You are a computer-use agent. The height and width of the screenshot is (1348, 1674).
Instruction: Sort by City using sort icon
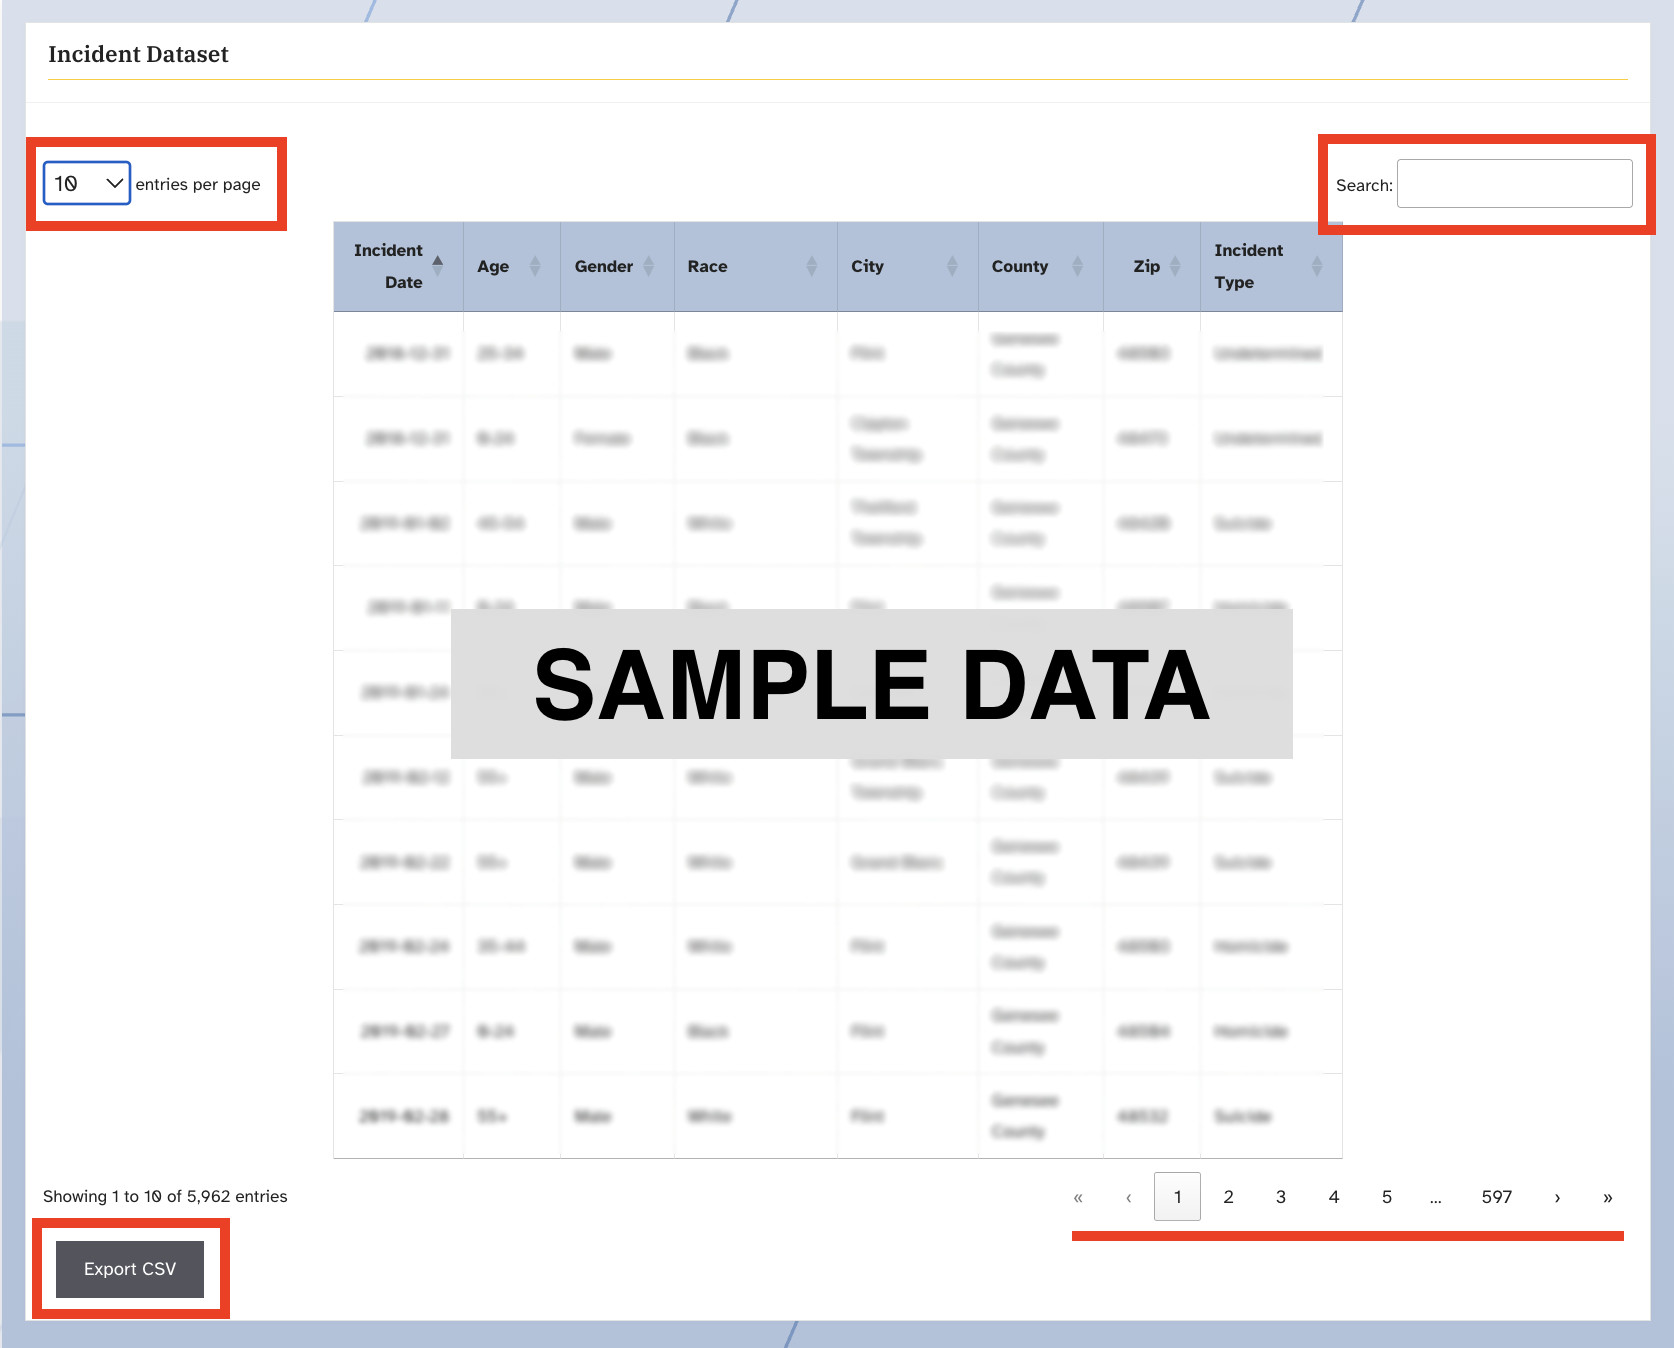pyautogui.click(x=952, y=266)
